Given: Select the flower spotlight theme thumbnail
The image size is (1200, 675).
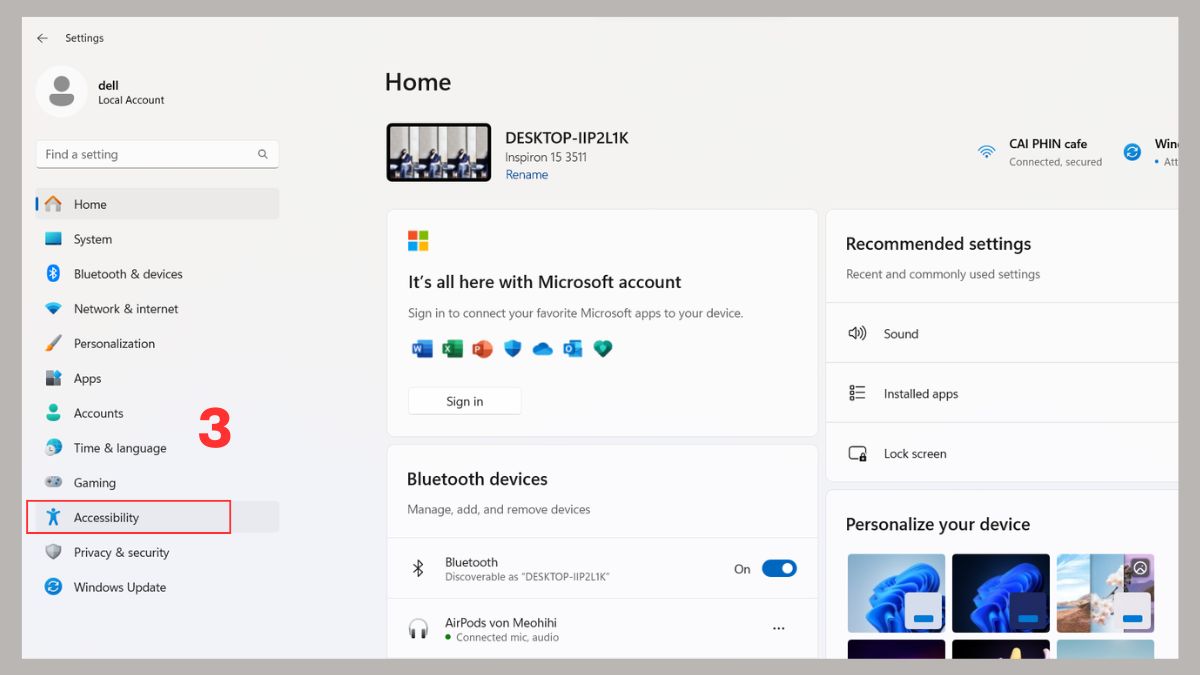Looking at the screenshot, I should coord(1105,593).
